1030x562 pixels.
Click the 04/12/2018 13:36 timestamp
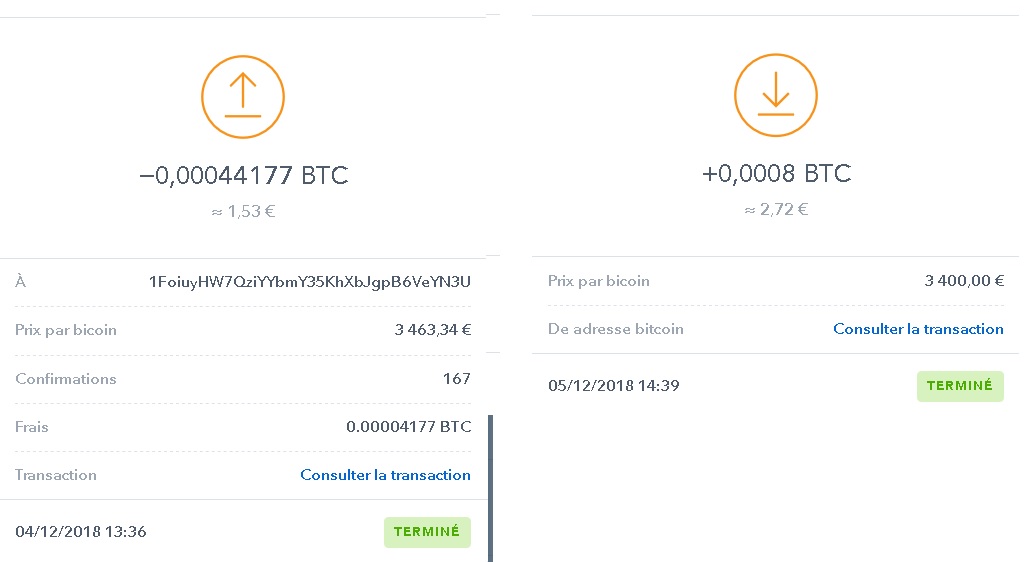pyautogui.click(x=81, y=532)
